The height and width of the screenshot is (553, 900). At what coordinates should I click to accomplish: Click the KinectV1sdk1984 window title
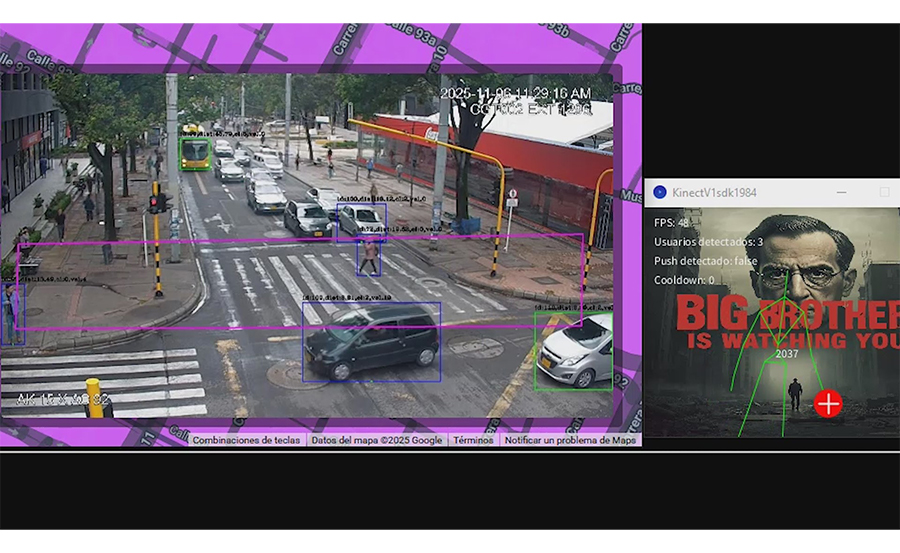[716, 192]
